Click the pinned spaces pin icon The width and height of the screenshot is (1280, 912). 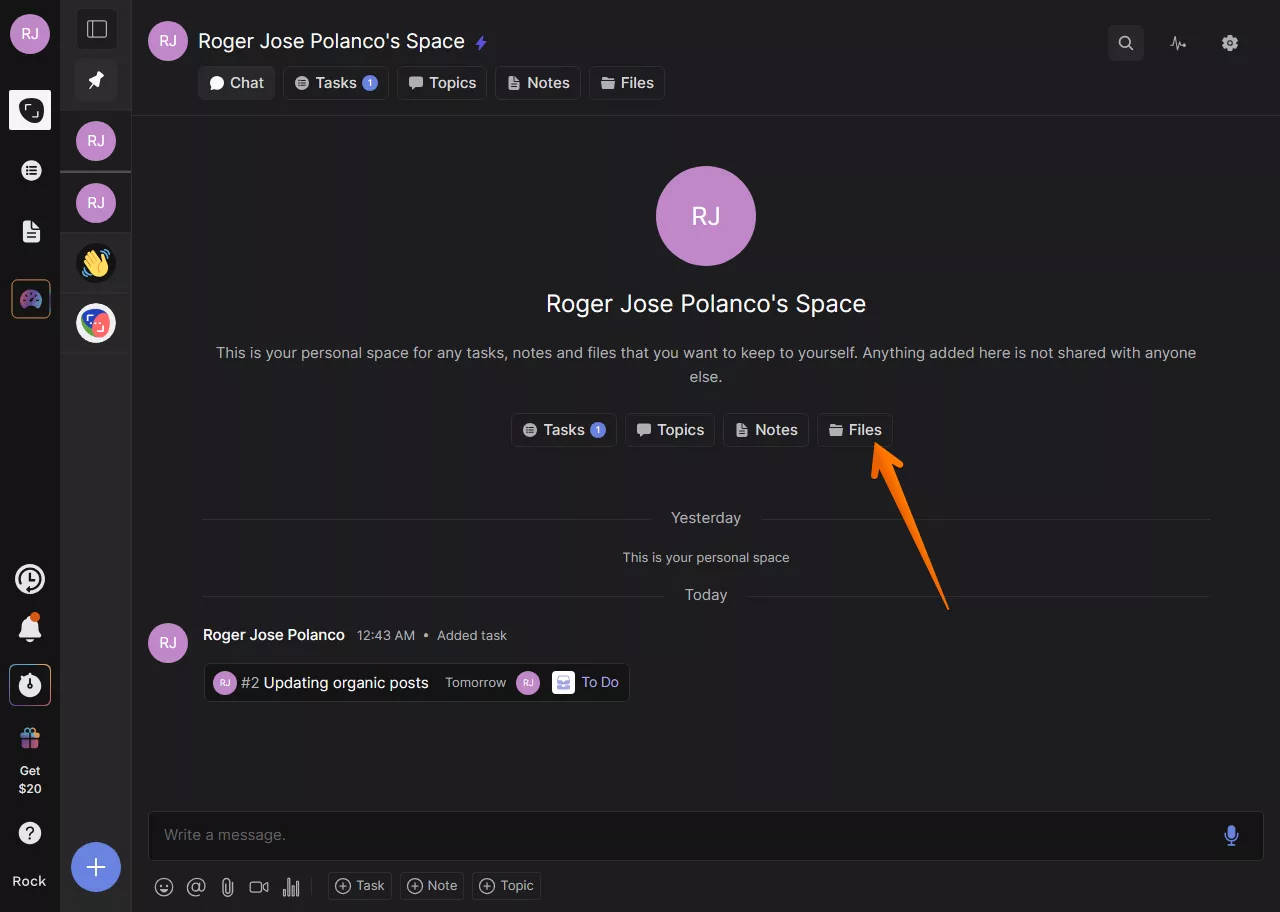pos(97,80)
